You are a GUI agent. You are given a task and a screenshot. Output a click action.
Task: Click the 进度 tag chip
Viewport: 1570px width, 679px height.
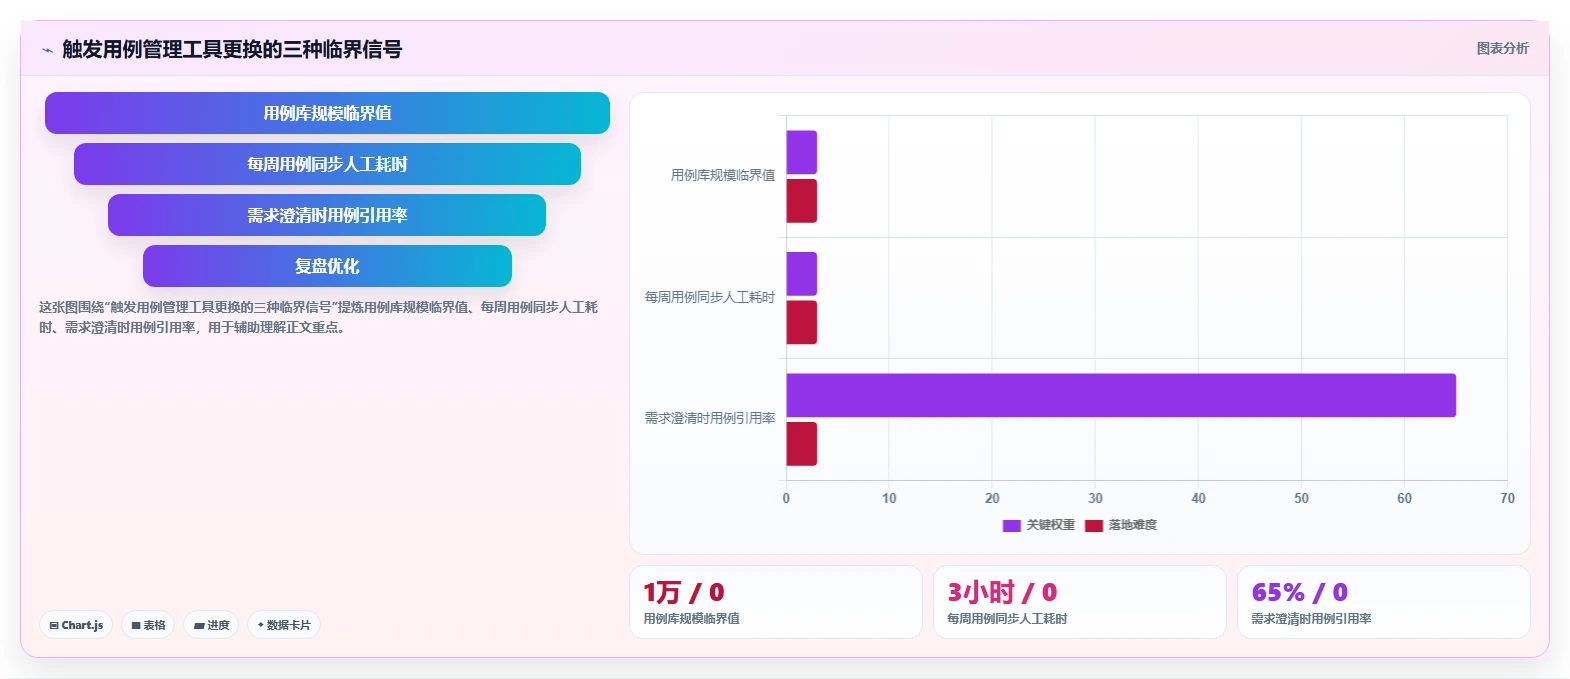click(211, 625)
